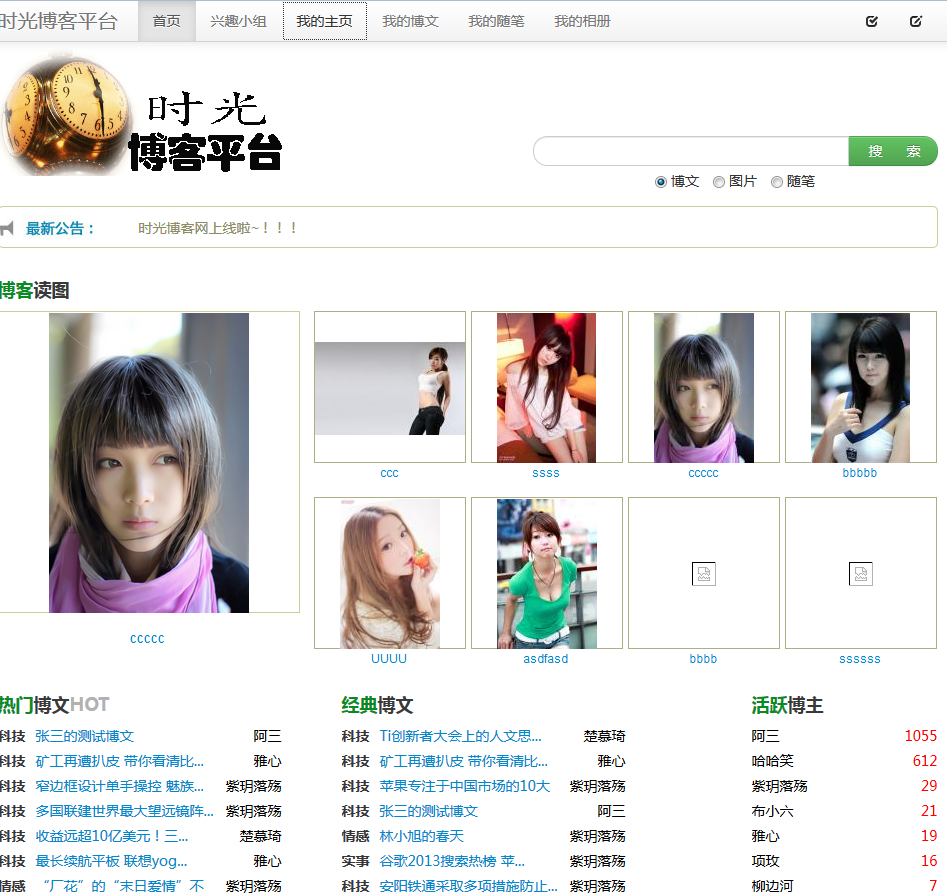The height and width of the screenshot is (894, 947).
Task: Open classic post 苹果专注于中国市场的10大
Action: pyautogui.click(x=465, y=786)
